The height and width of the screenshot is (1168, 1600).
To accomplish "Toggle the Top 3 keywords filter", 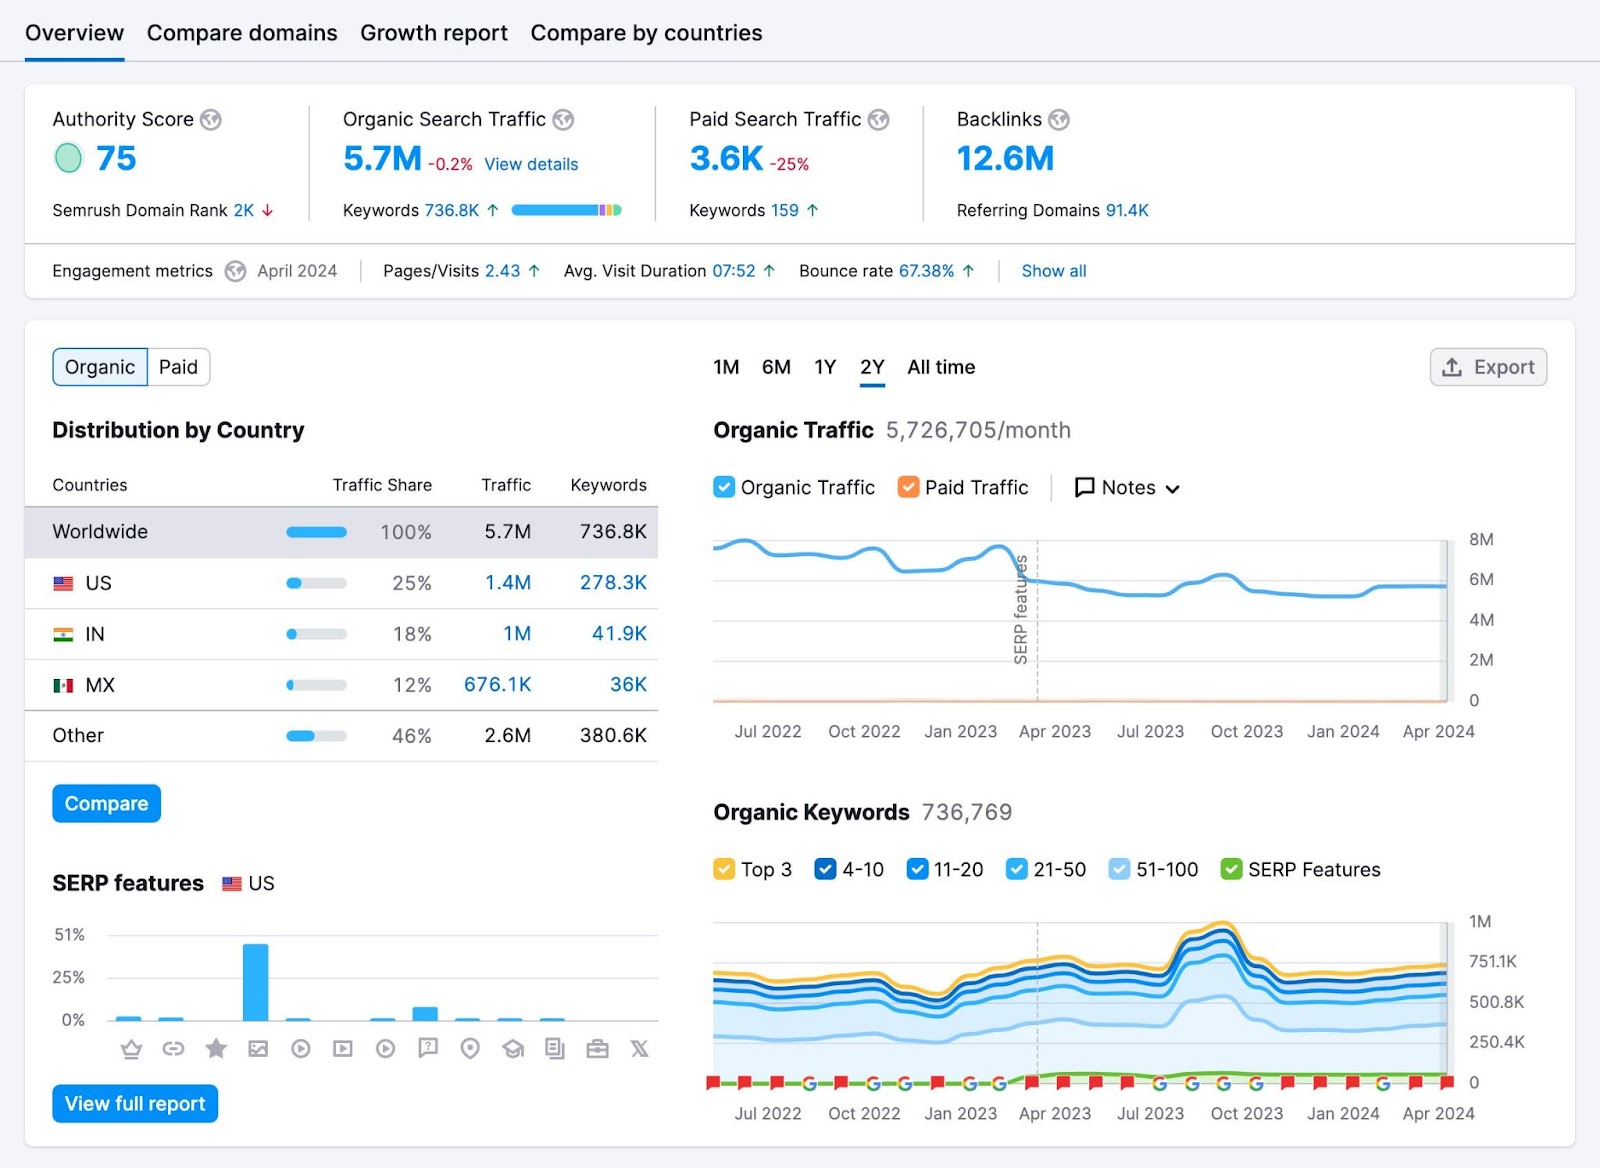I will coord(723,869).
